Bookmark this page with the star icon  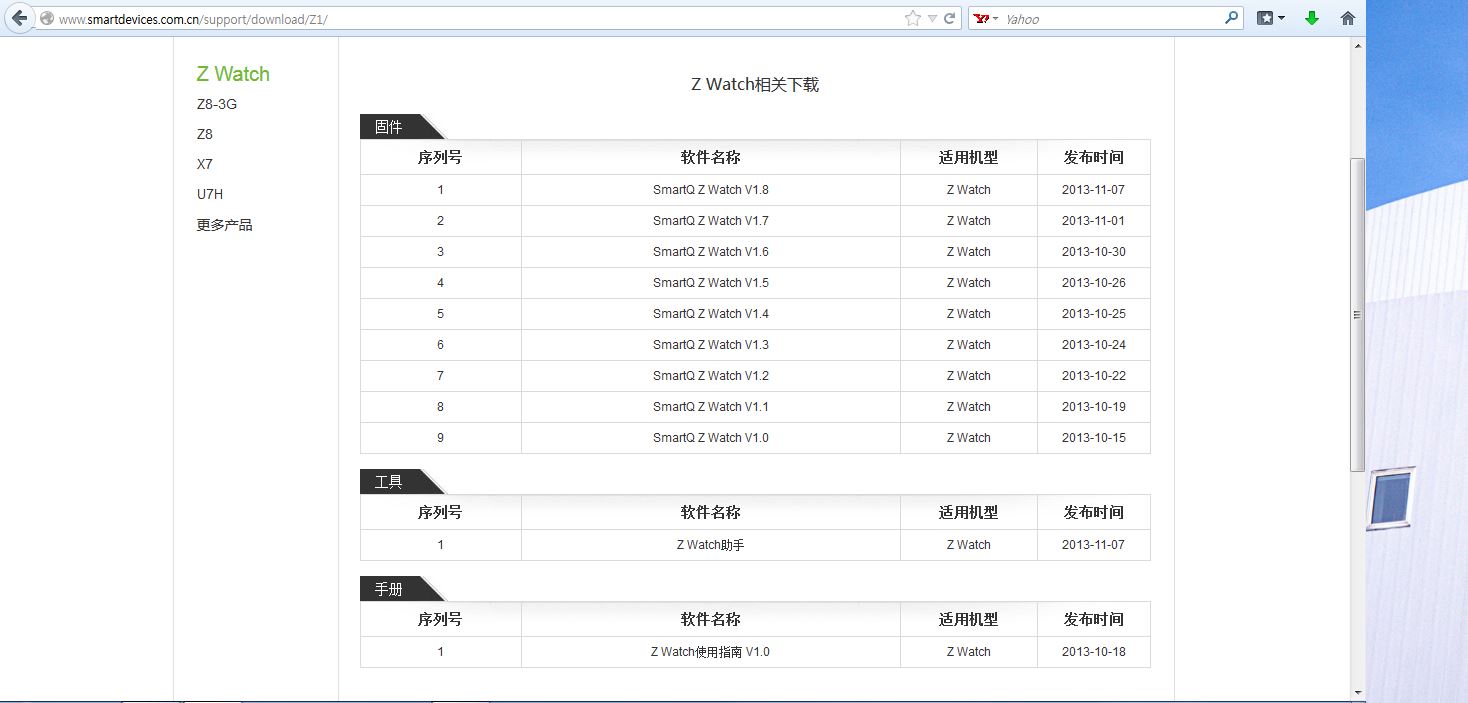pyautogui.click(x=912, y=18)
